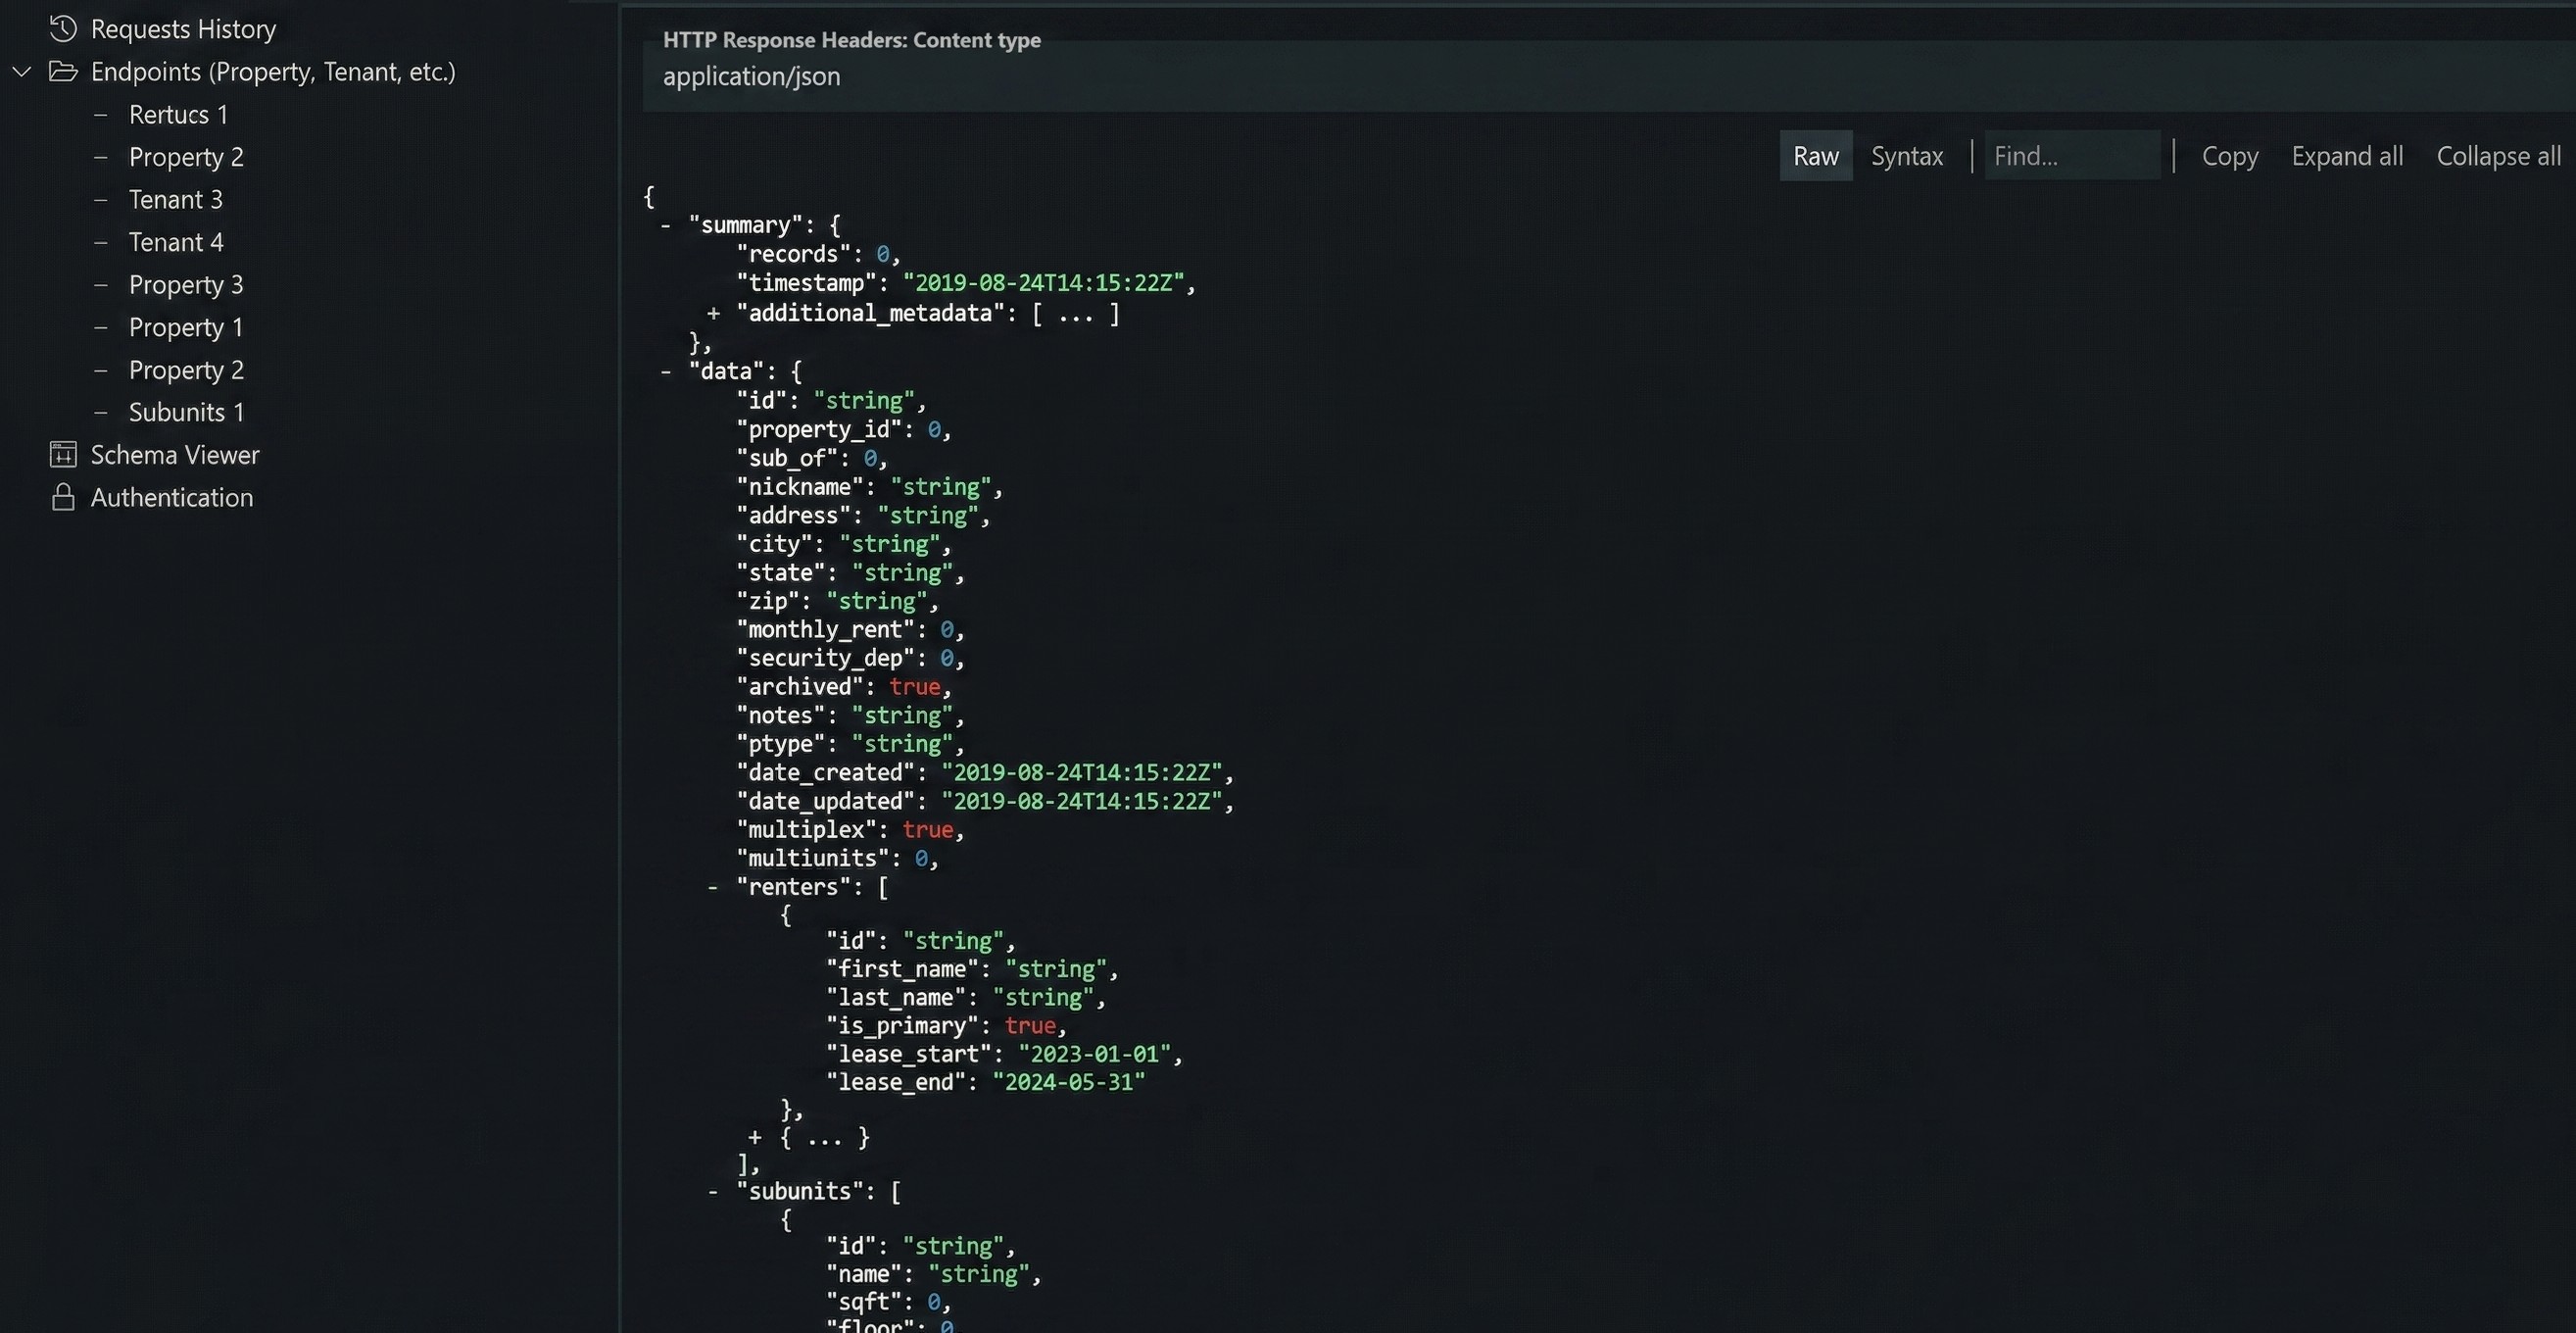The width and height of the screenshot is (2576, 1333).
Task: Open Schema Viewer using its grid icon
Action: pyautogui.click(x=63, y=454)
